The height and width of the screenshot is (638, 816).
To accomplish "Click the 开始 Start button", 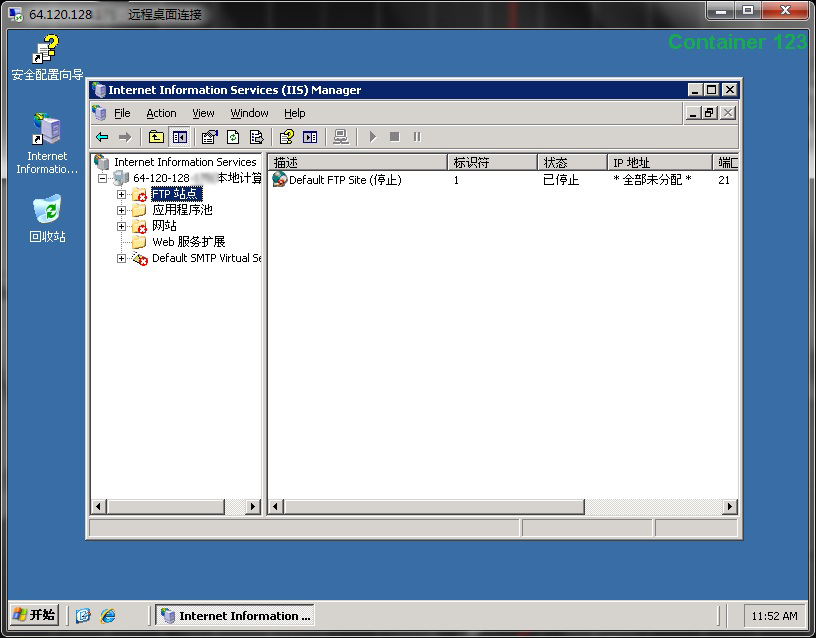I will [x=35, y=615].
